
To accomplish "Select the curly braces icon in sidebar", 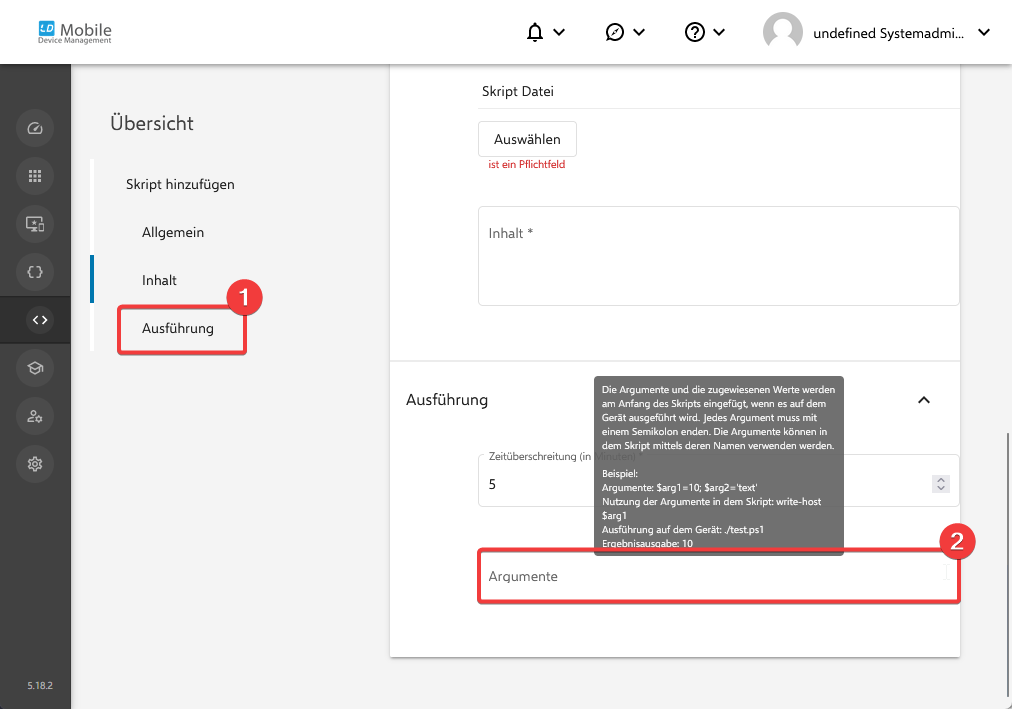I will pyautogui.click(x=35, y=272).
